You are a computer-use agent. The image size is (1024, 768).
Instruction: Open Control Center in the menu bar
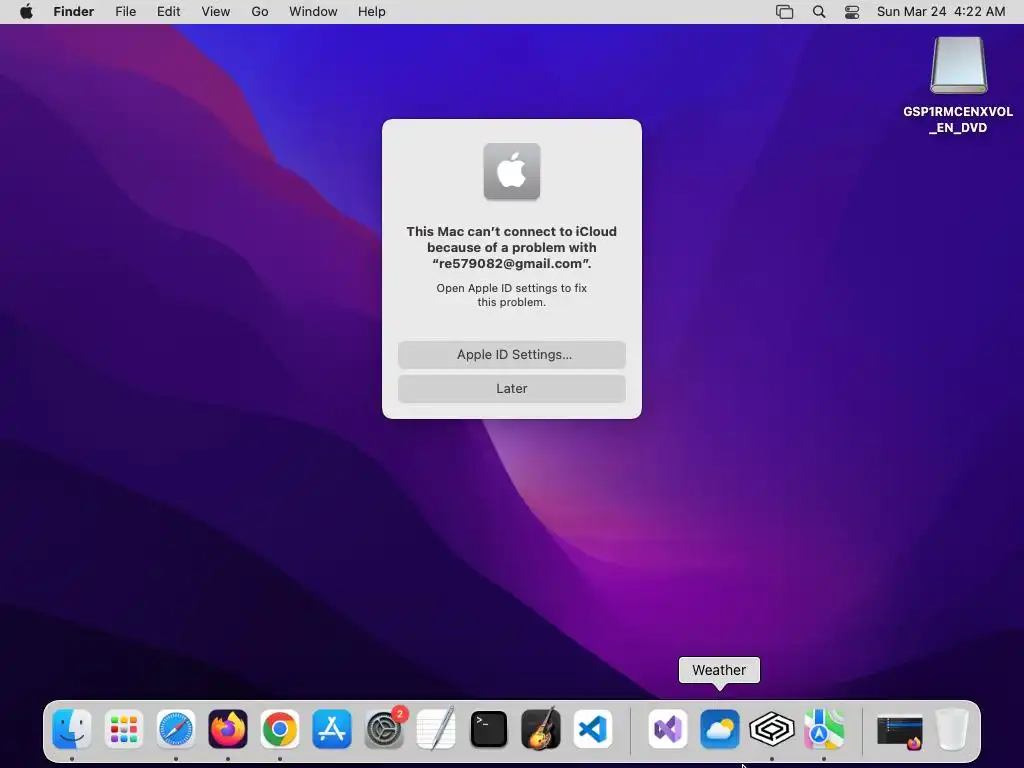pyautogui.click(x=852, y=12)
